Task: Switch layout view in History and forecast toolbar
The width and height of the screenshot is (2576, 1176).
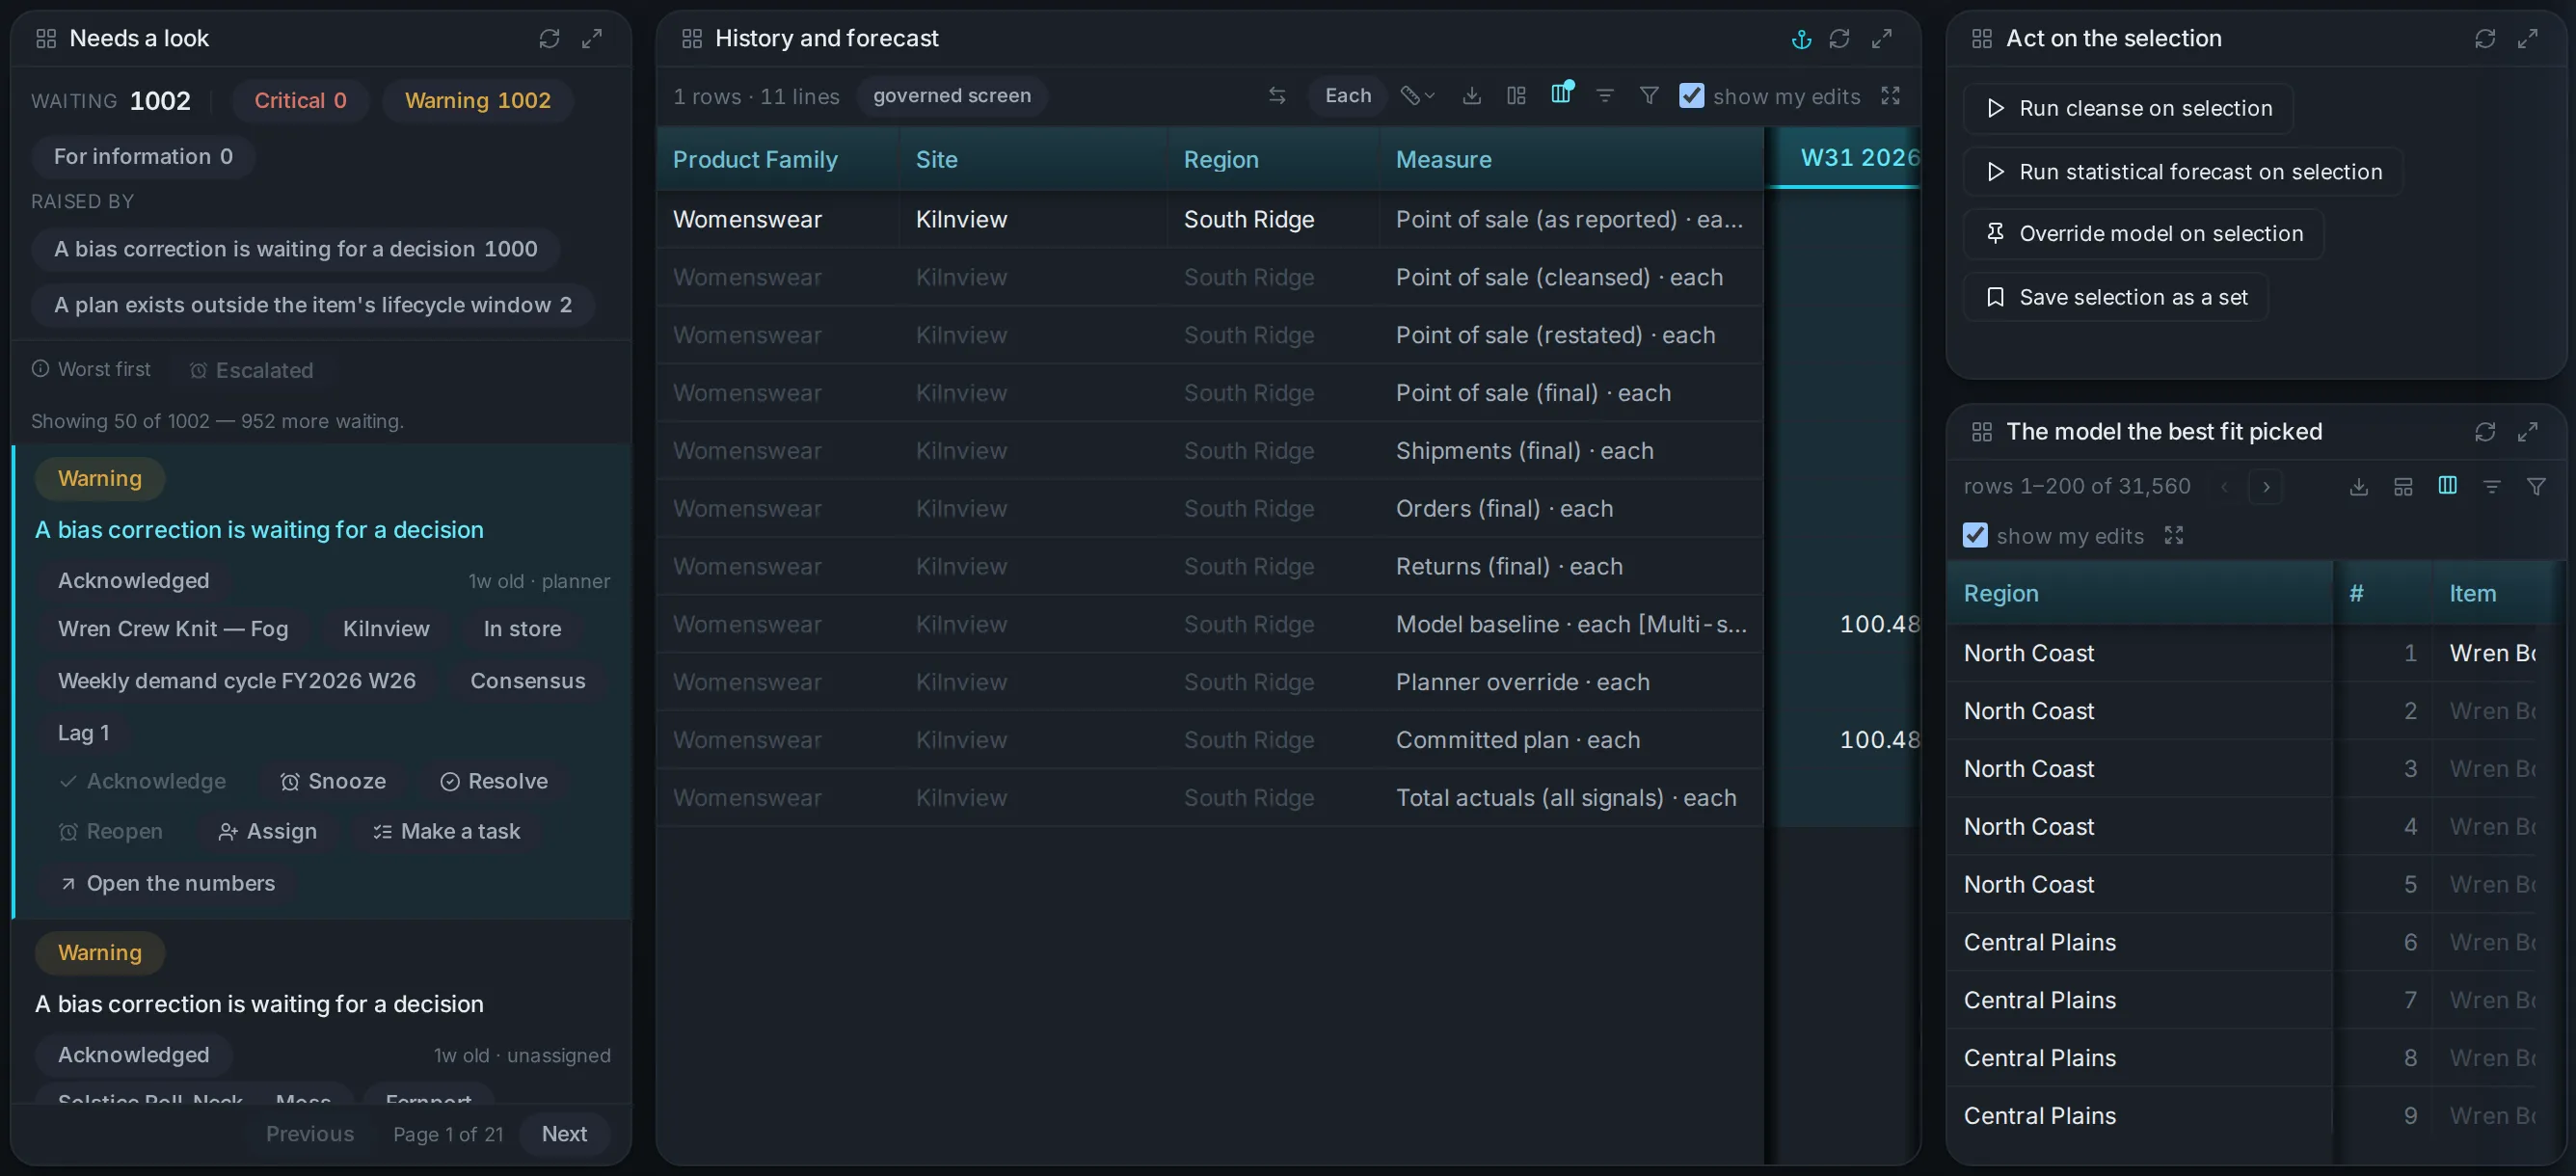Action: [x=1517, y=96]
